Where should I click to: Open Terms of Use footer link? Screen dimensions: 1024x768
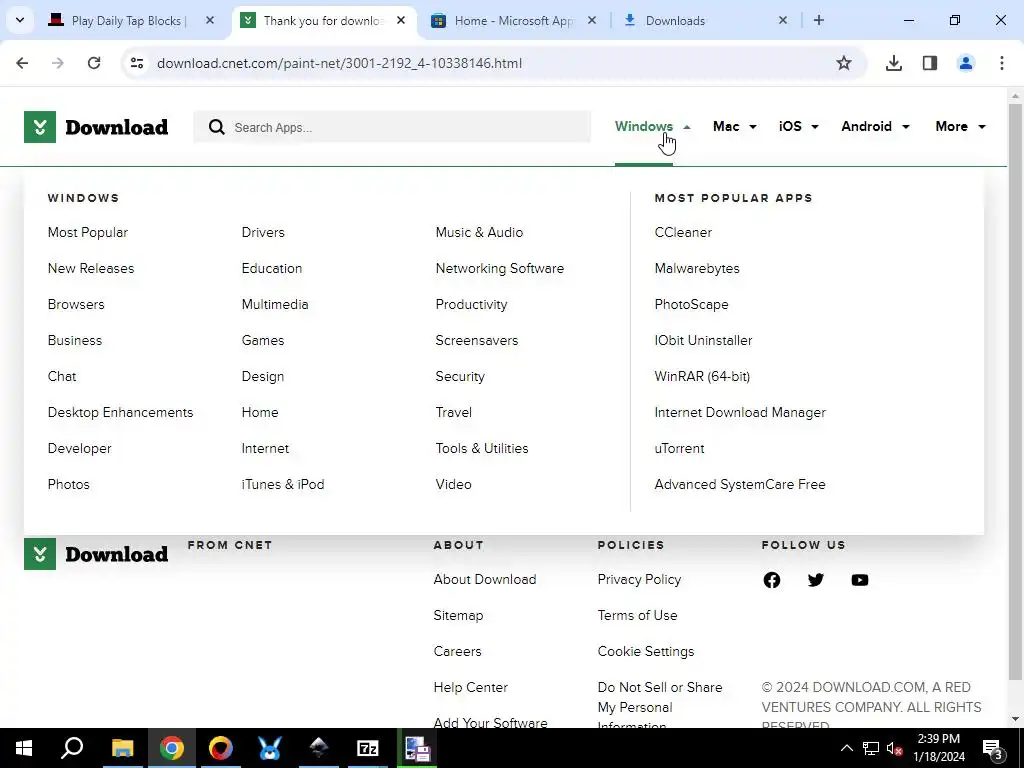pos(637,615)
